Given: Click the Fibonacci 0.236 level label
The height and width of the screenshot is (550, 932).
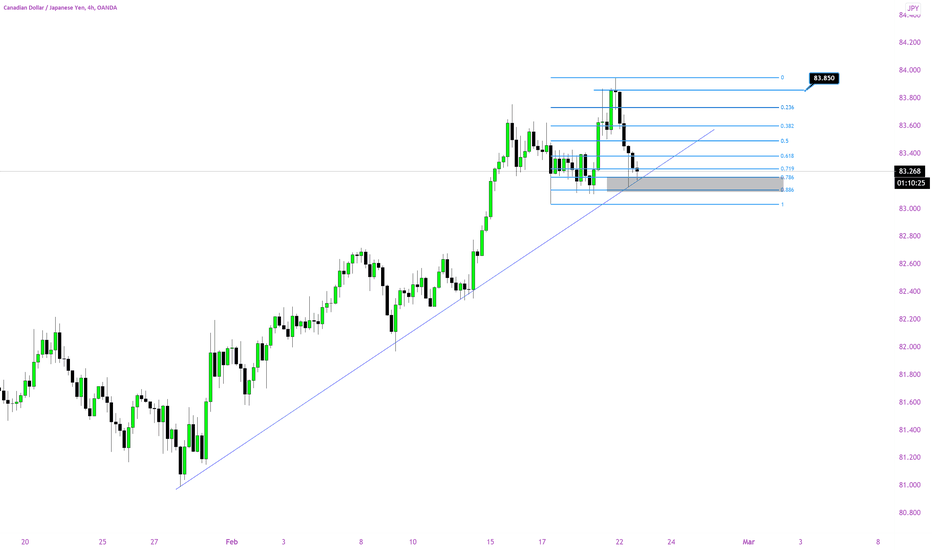Looking at the screenshot, I should click(787, 108).
